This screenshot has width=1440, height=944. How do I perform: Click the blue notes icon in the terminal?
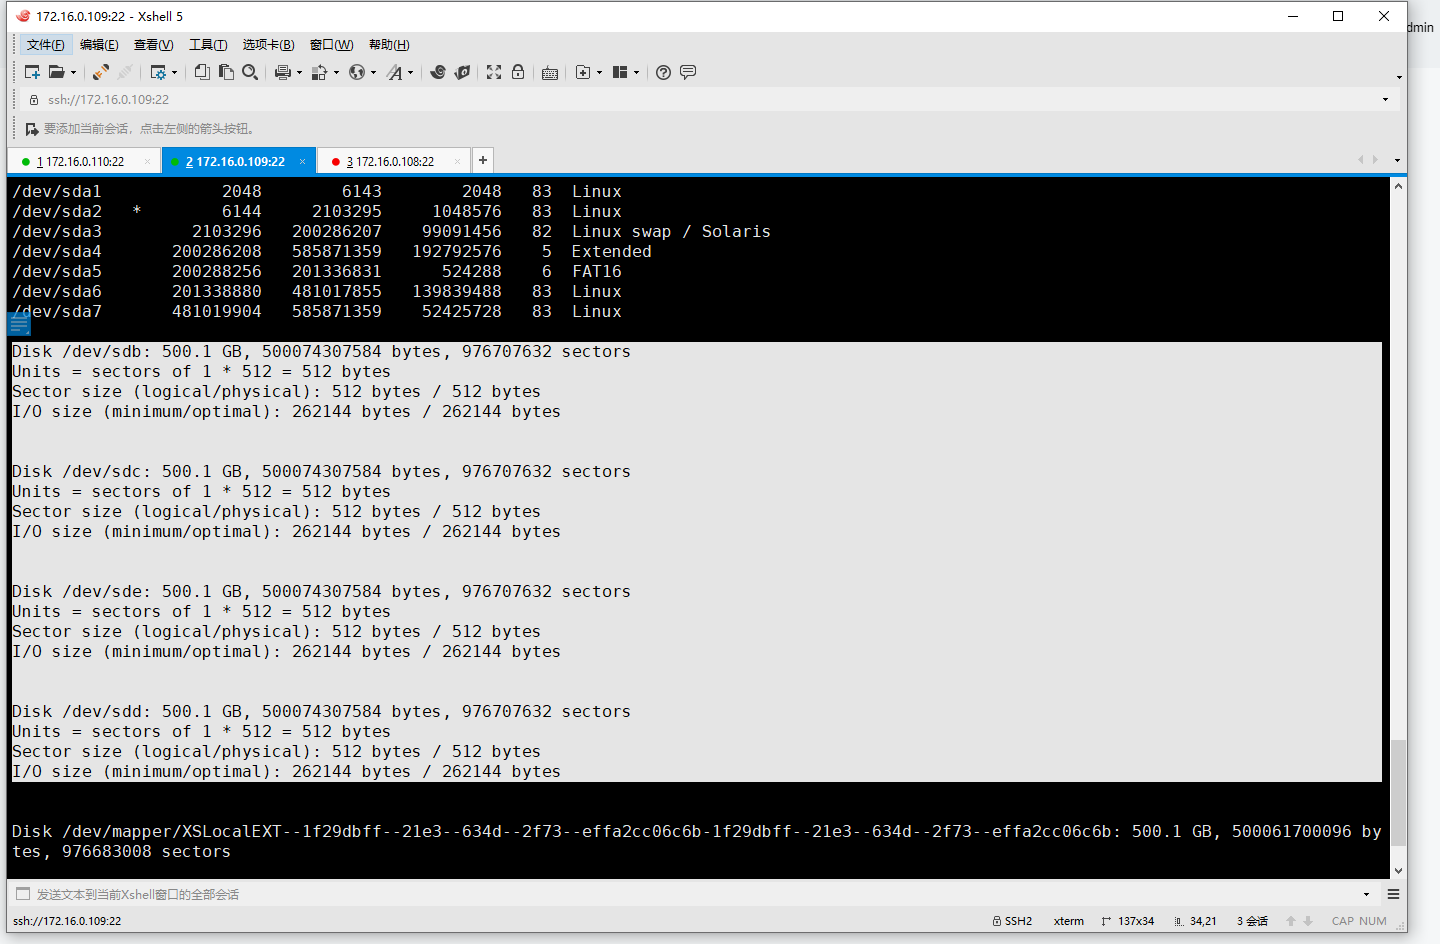pyautogui.click(x=19, y=324)
